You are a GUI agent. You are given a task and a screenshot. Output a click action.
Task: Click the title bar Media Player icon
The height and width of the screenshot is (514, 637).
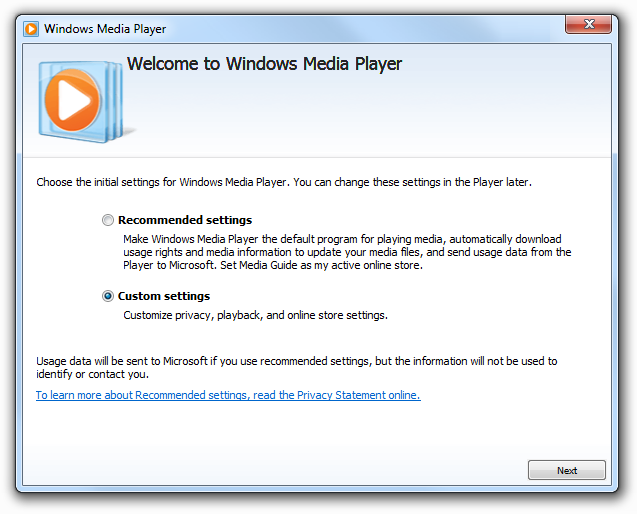click(x=31, y=29)
